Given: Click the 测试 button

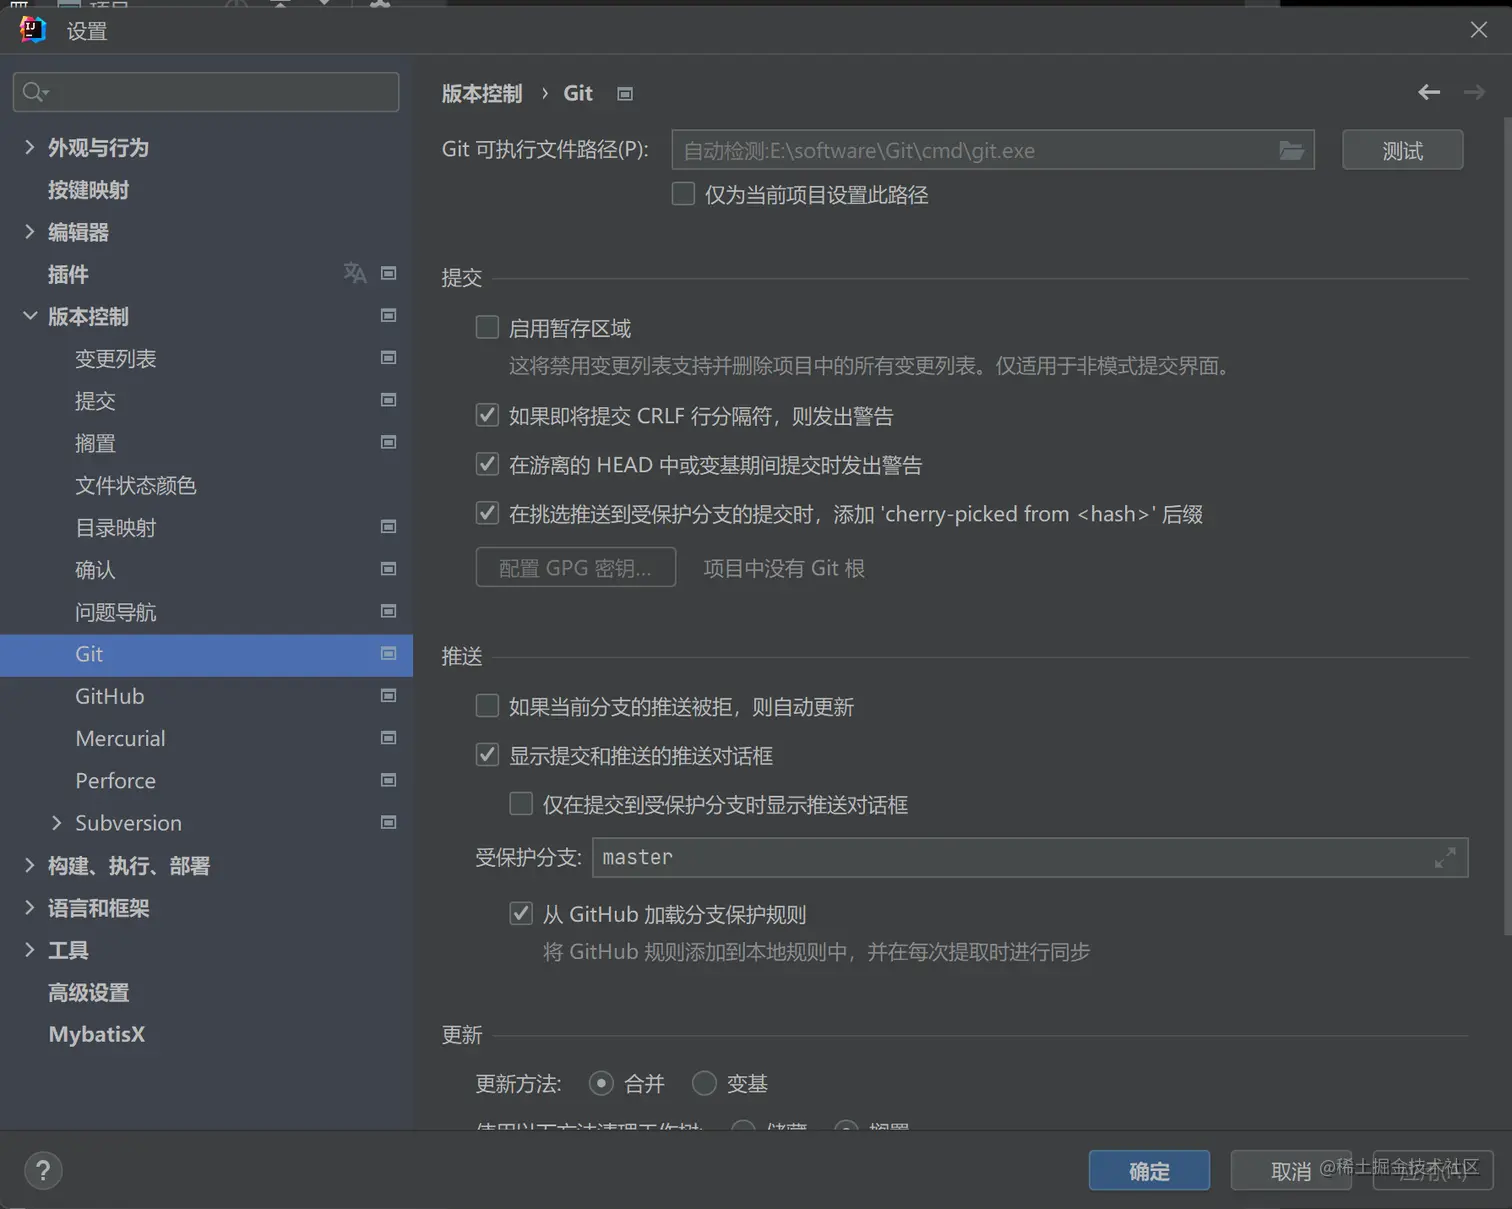Looking at the screenshot, I should [x=1402, y=150].
